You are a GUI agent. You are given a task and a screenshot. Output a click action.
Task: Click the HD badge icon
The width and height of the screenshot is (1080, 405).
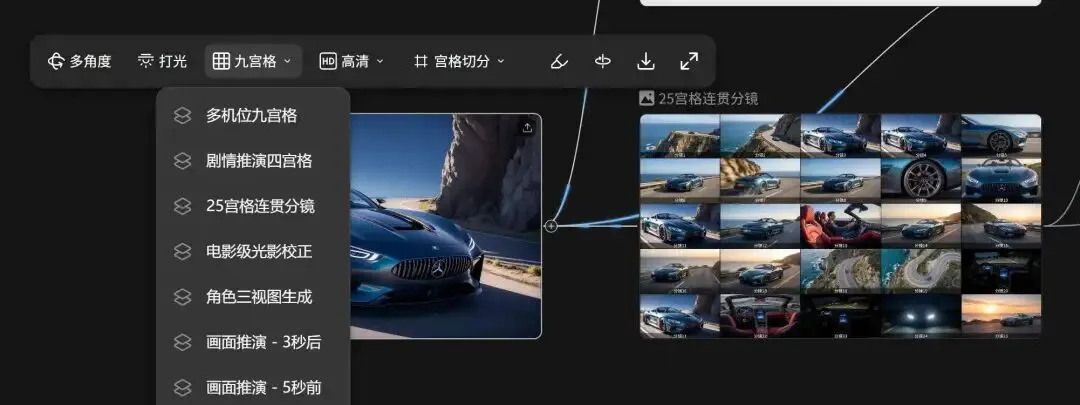click(328, 61)
